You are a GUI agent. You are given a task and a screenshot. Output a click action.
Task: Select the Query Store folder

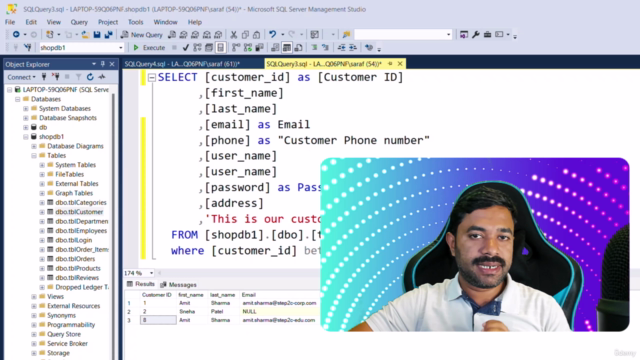pyautogui.click(x=64, y=334)
